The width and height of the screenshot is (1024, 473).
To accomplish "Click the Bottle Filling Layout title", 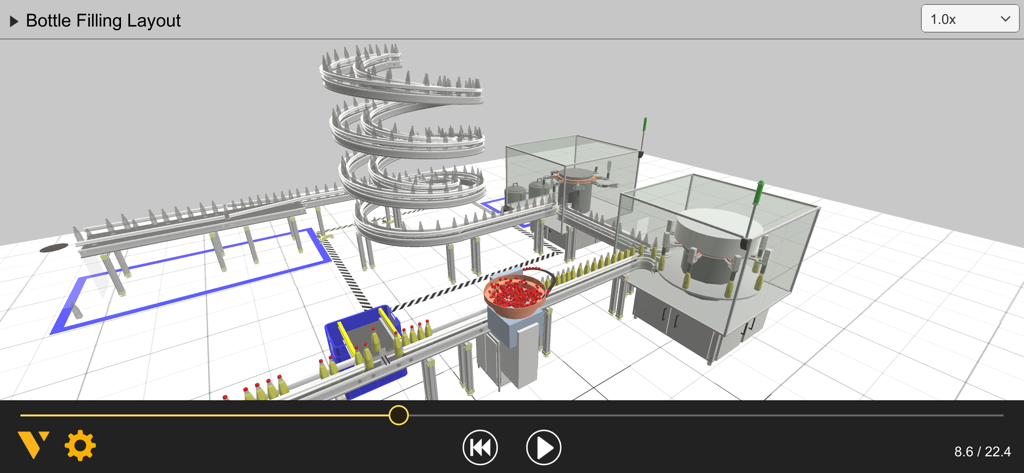I will 103,21.
